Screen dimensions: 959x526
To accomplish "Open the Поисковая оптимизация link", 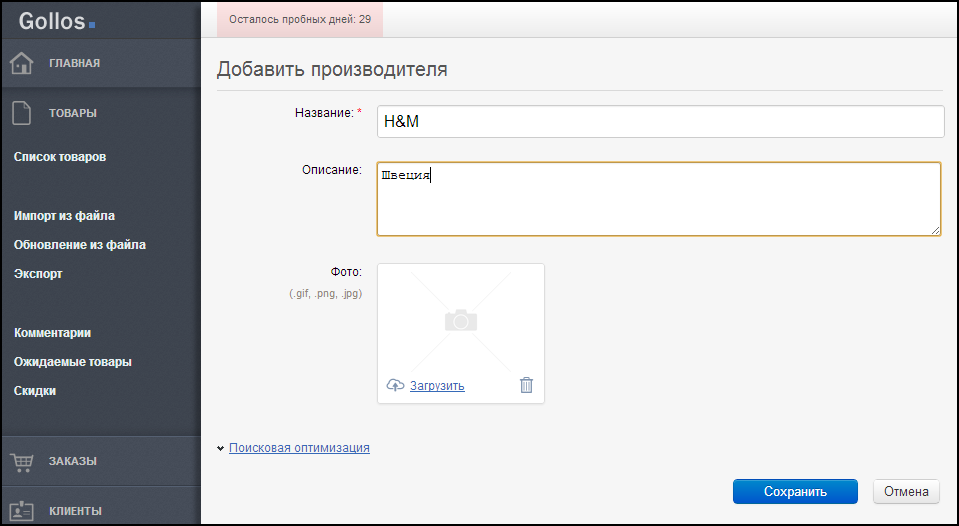I will (x=299, y=448).
